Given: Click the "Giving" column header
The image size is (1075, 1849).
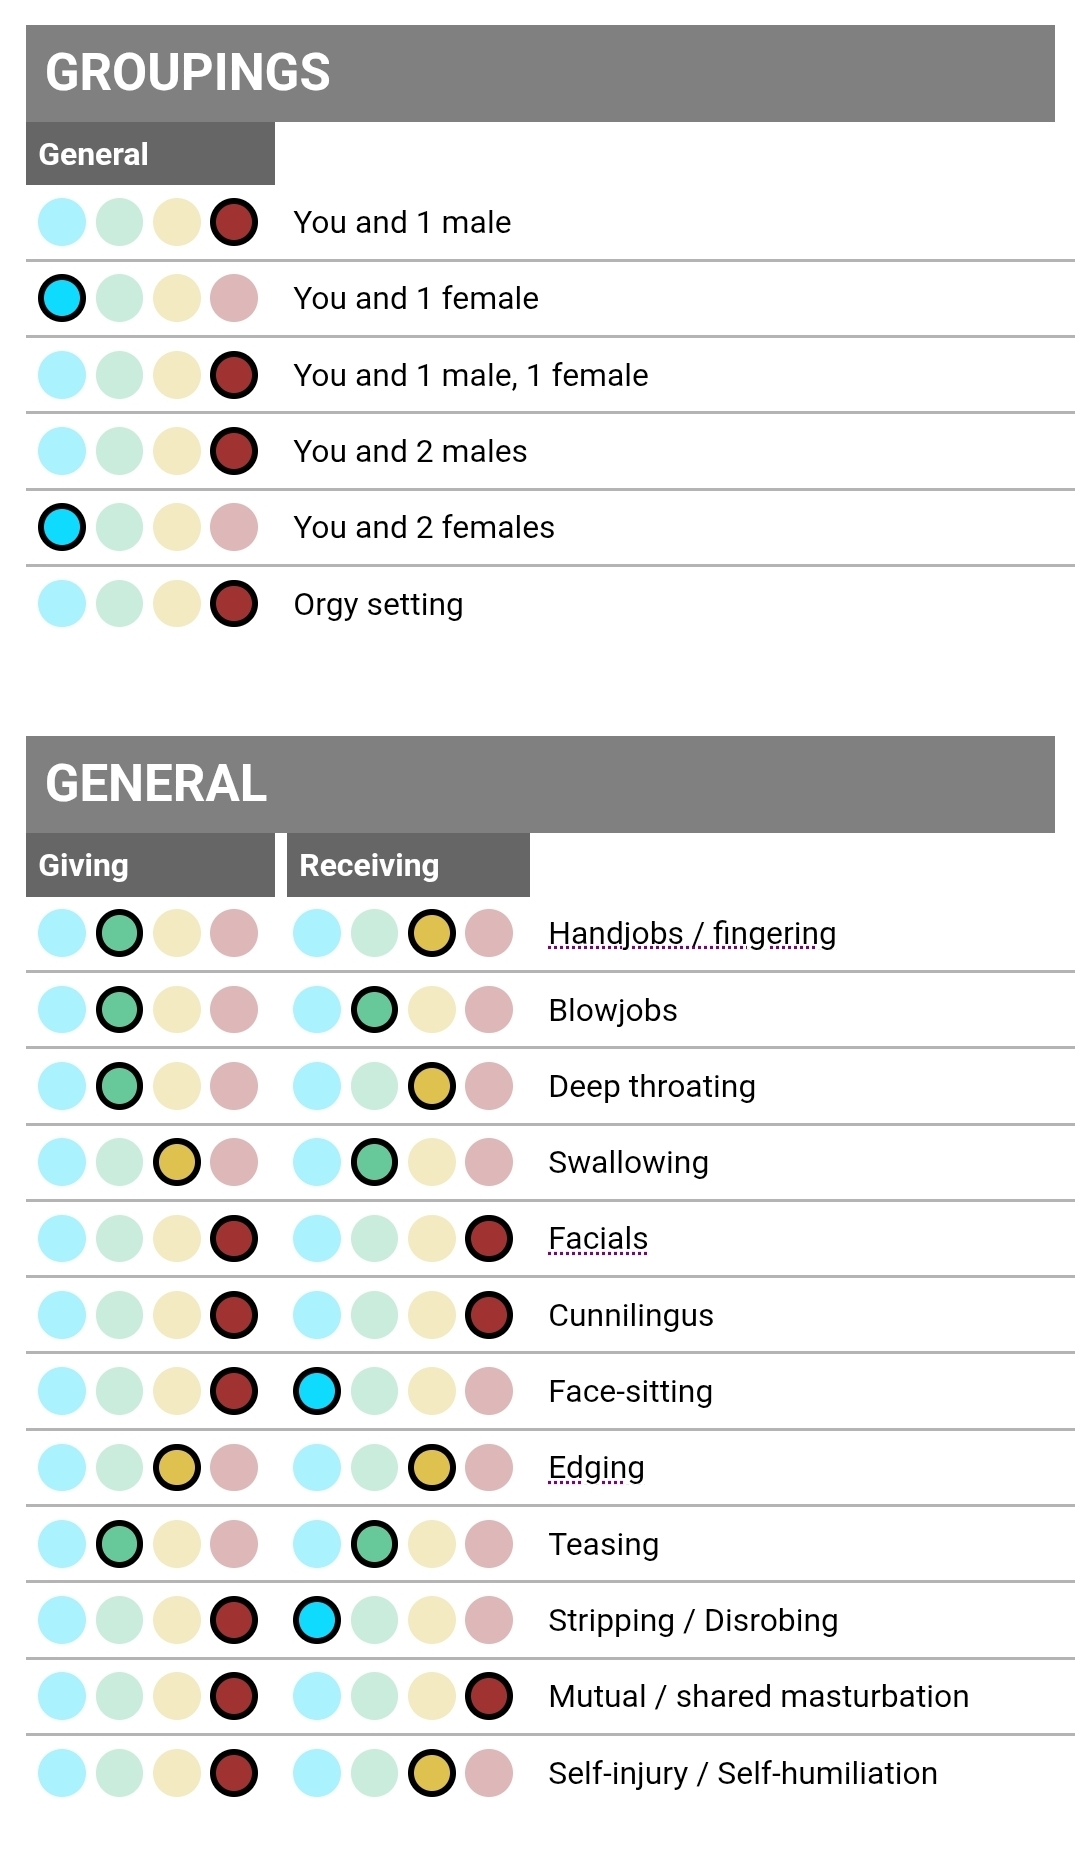Looking at the screenshot, I should tap(150, 865).
